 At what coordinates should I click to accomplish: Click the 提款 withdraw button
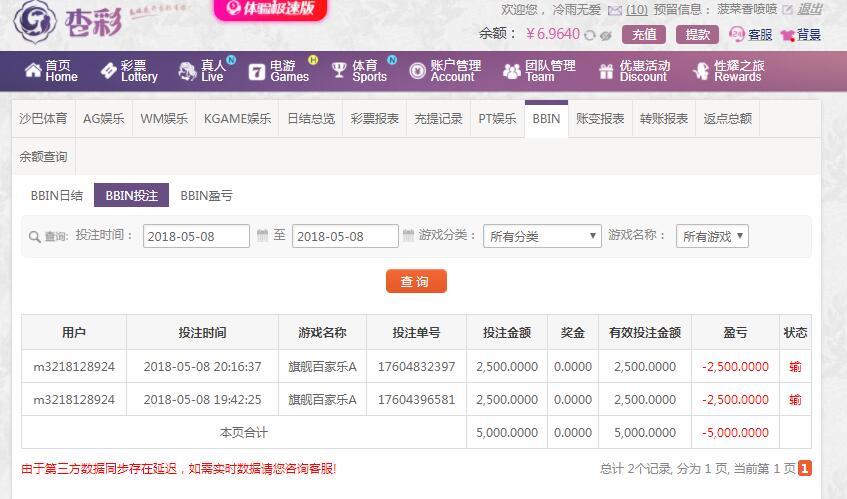pos(697,34)
